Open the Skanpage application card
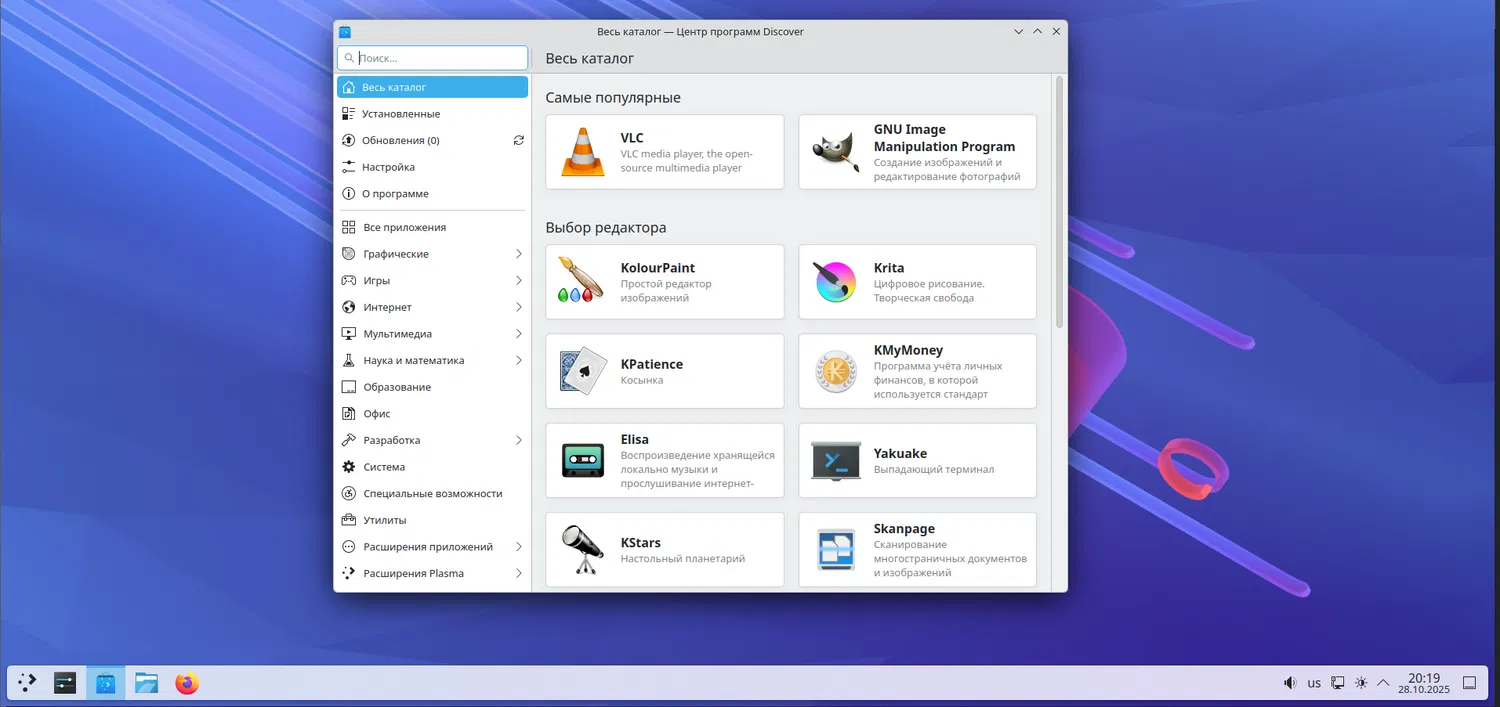Screen dimensions: 1500x707 tap(918, 550)
